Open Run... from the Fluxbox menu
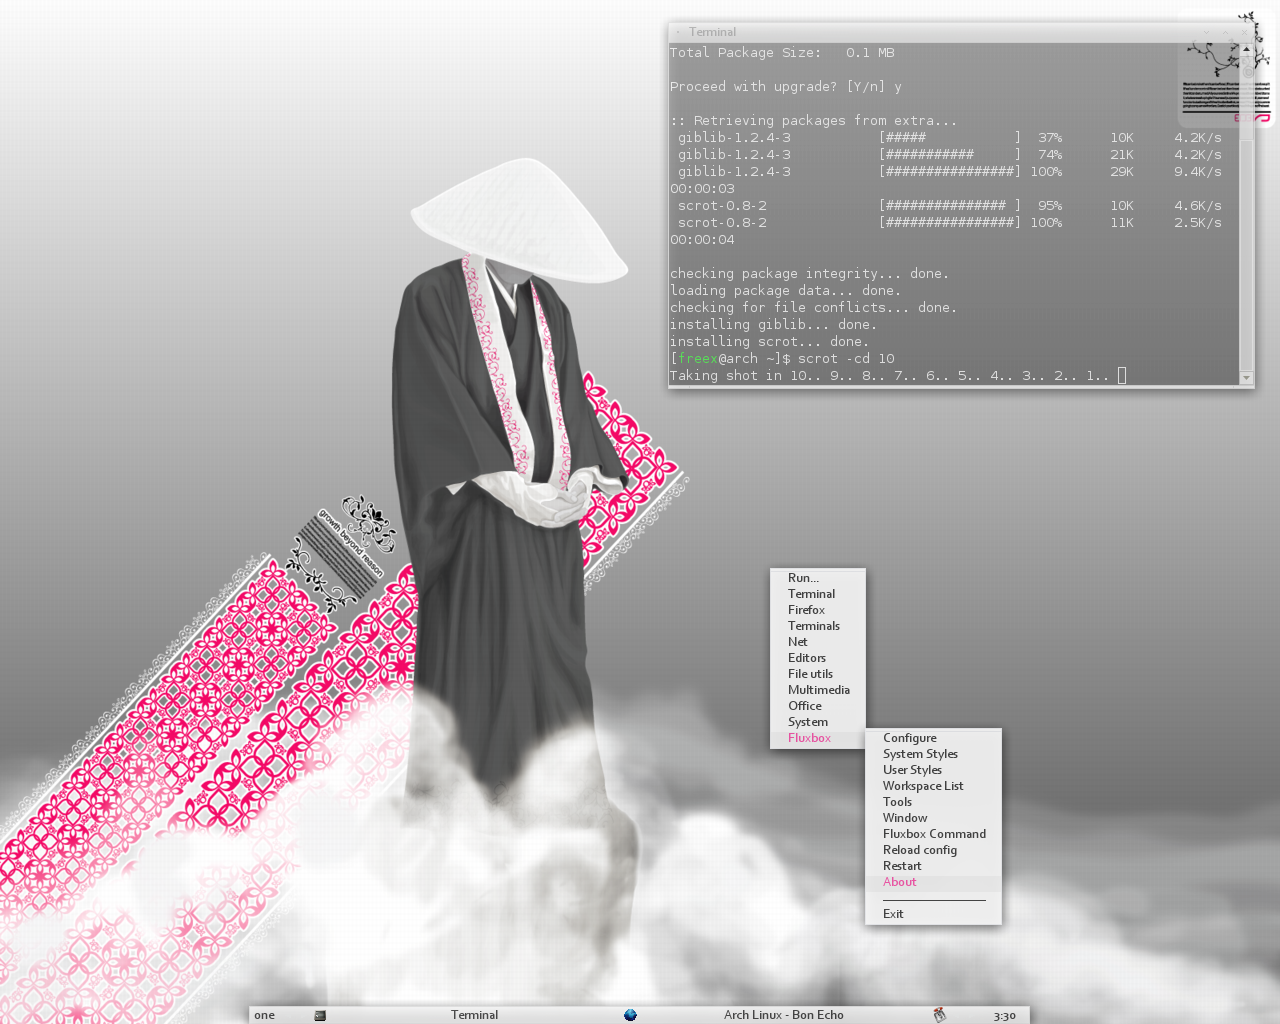Image resolution: width=1280 pixels, height=1024 pixels. pos(817,578)
